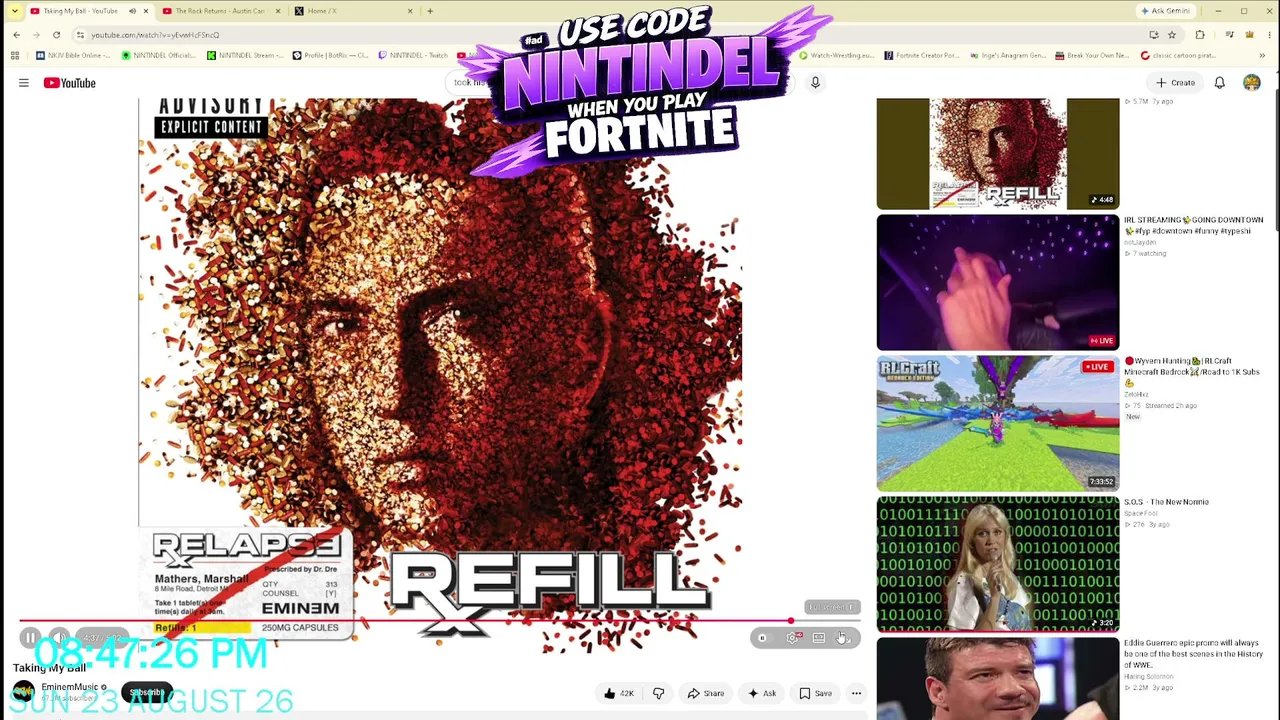Open the Wyvern Hunting RLCraft video title
This screenshot has height=720, width=1280.
coord(1192,372)
